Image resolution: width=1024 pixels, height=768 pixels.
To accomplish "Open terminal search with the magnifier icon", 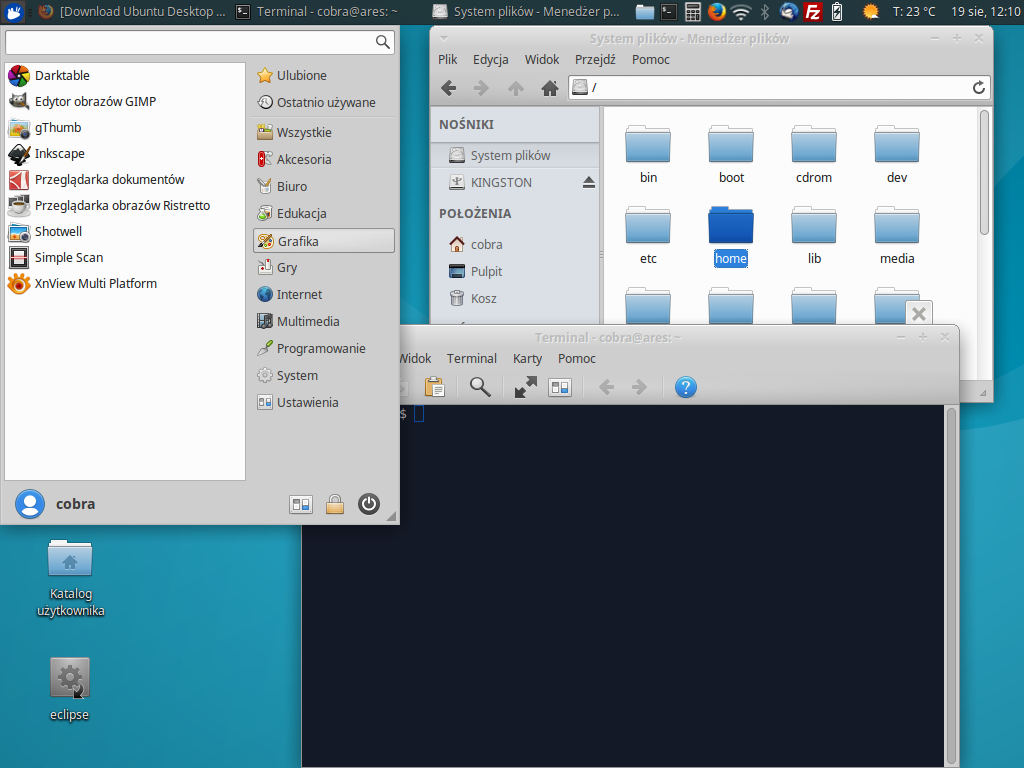I will tap(479, 386).
